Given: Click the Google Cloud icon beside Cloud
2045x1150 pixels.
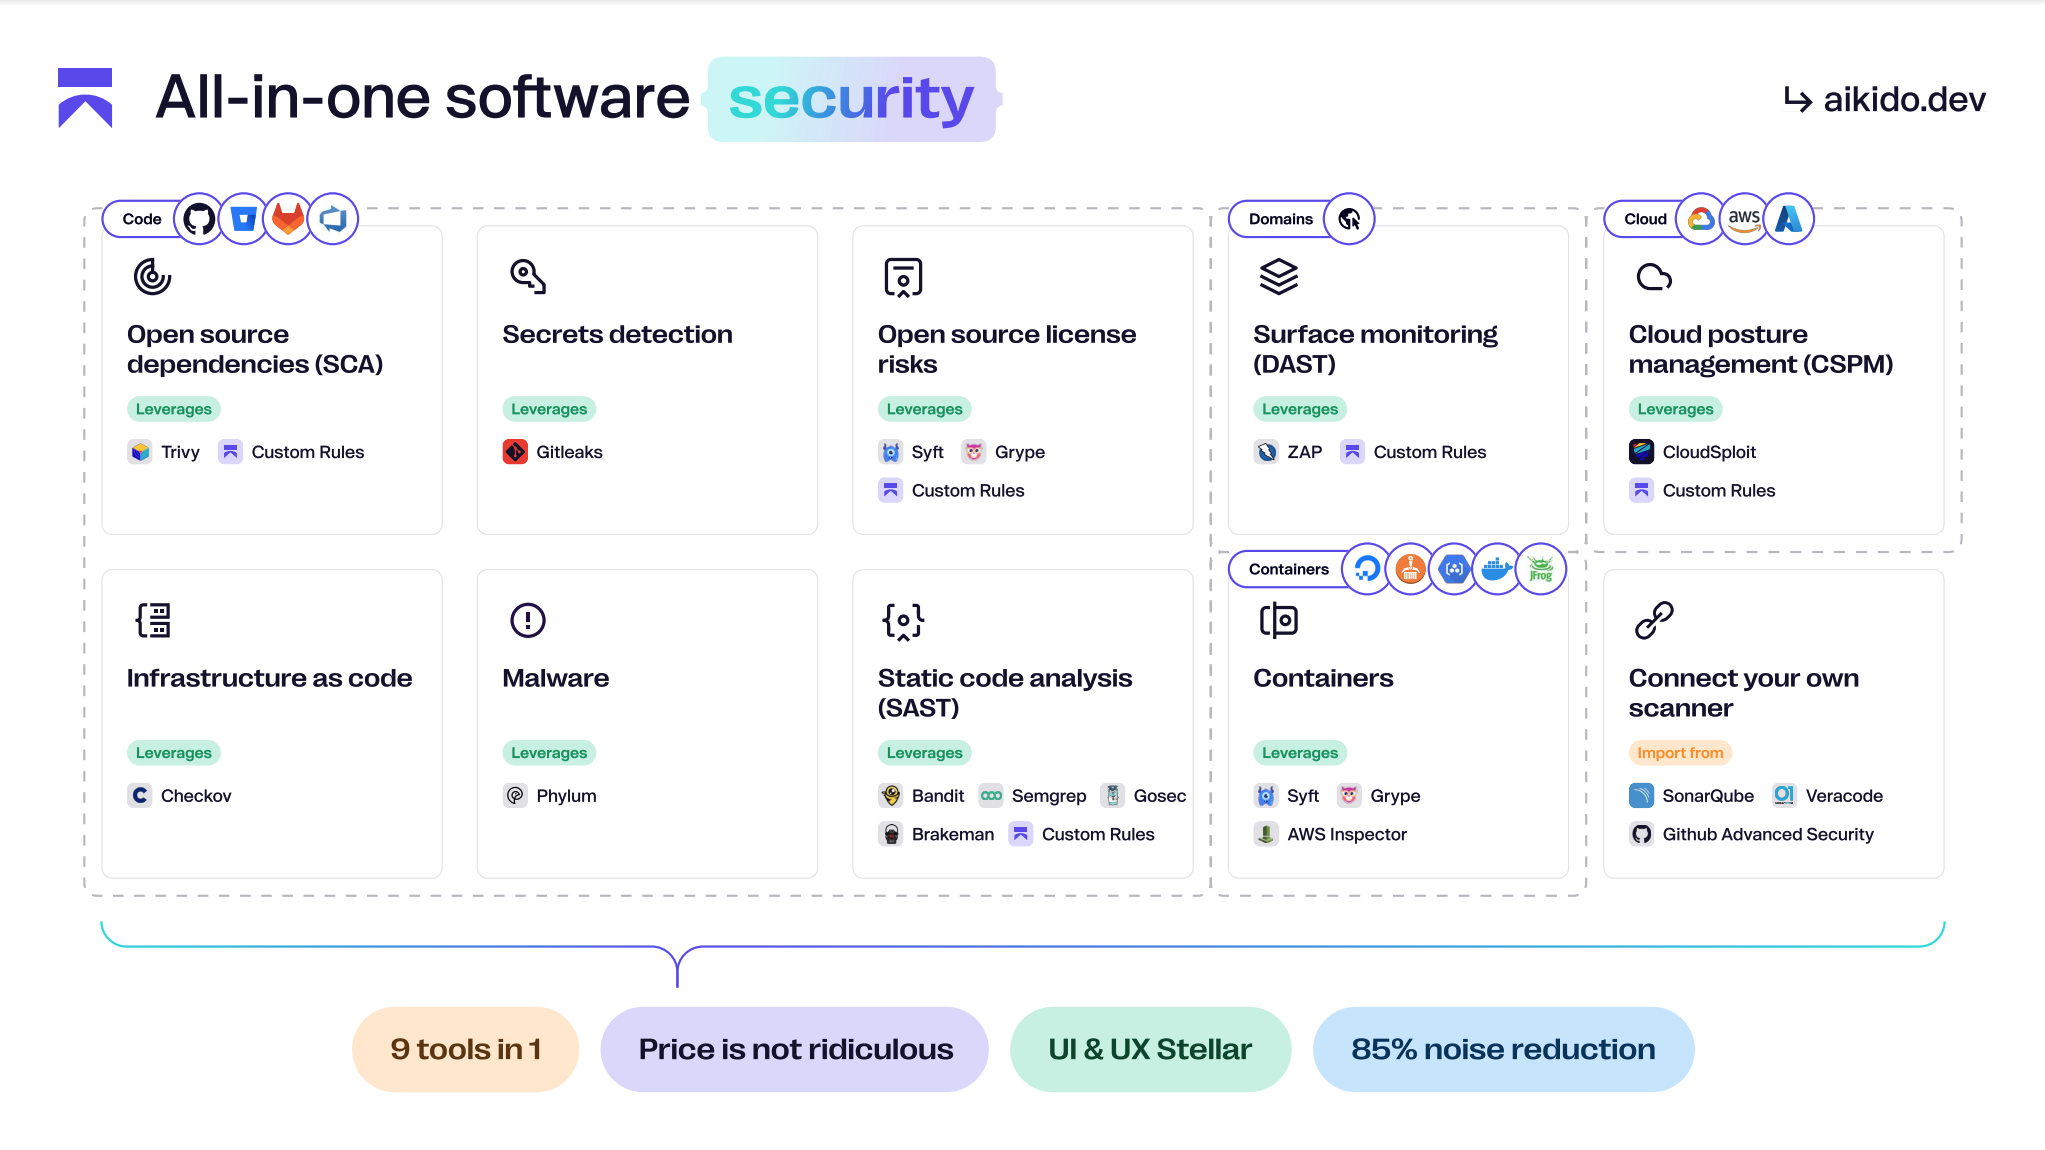Looking at the screenshot, I should pyautogui.click(x=1700, y=219).
